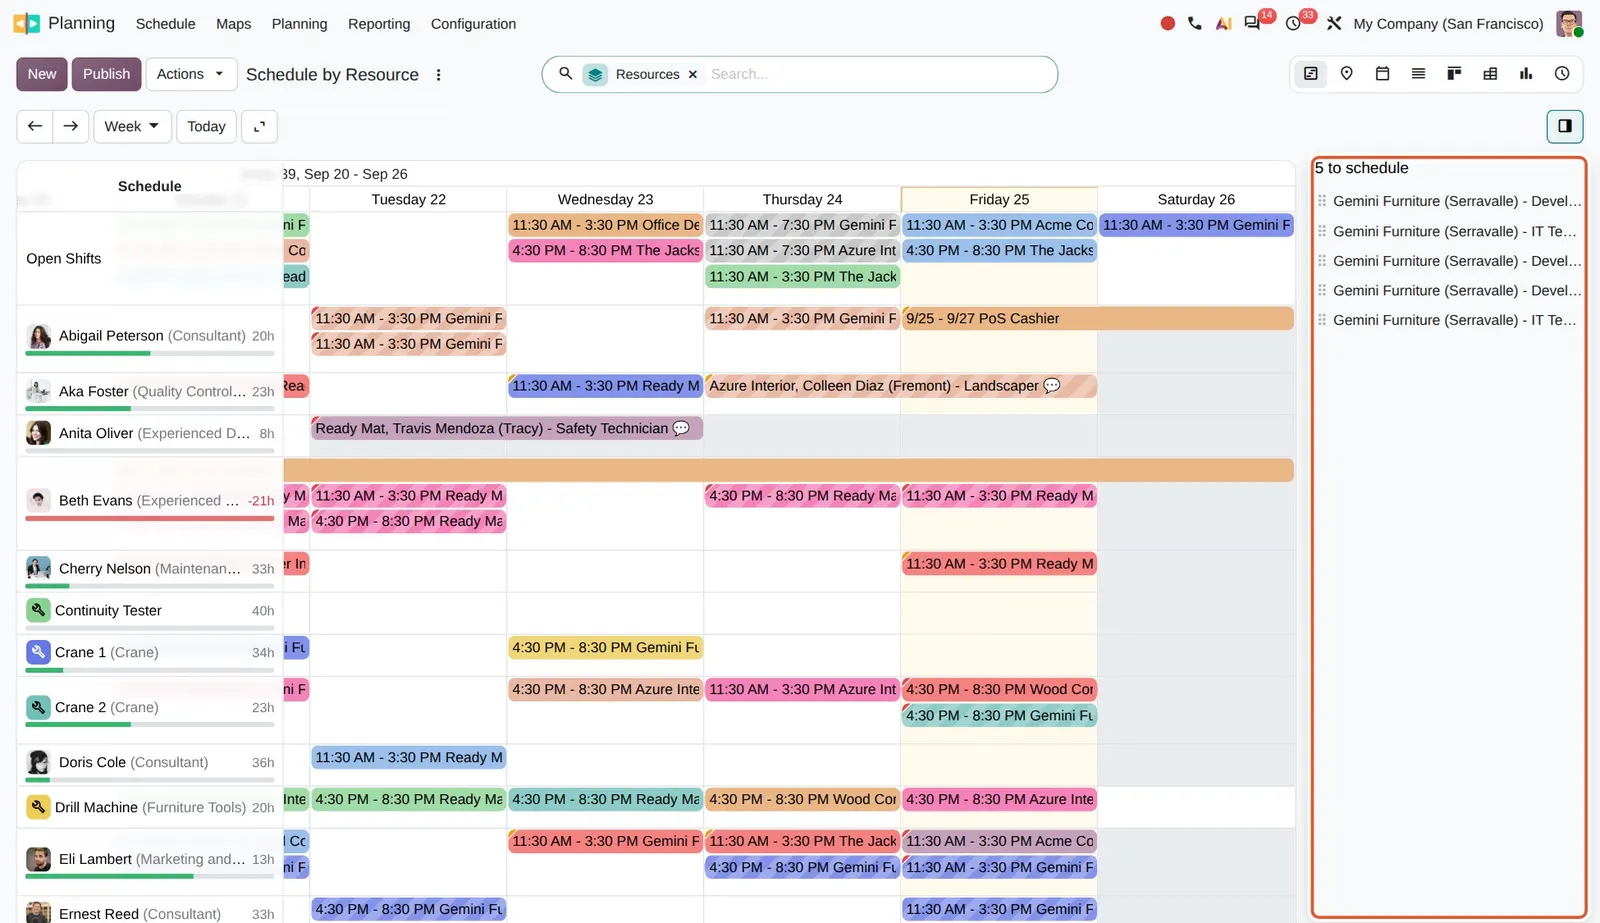Open Crane 1 4:30 PM Gemini Fu shift
The height and width of the screenshot is (923, 1600).
click(x=605, y=648)
